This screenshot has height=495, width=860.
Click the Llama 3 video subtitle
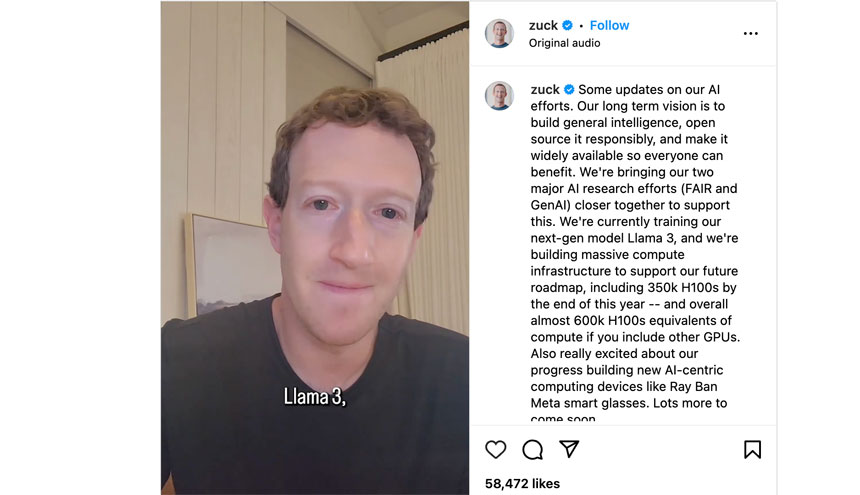tap(315, 396)
